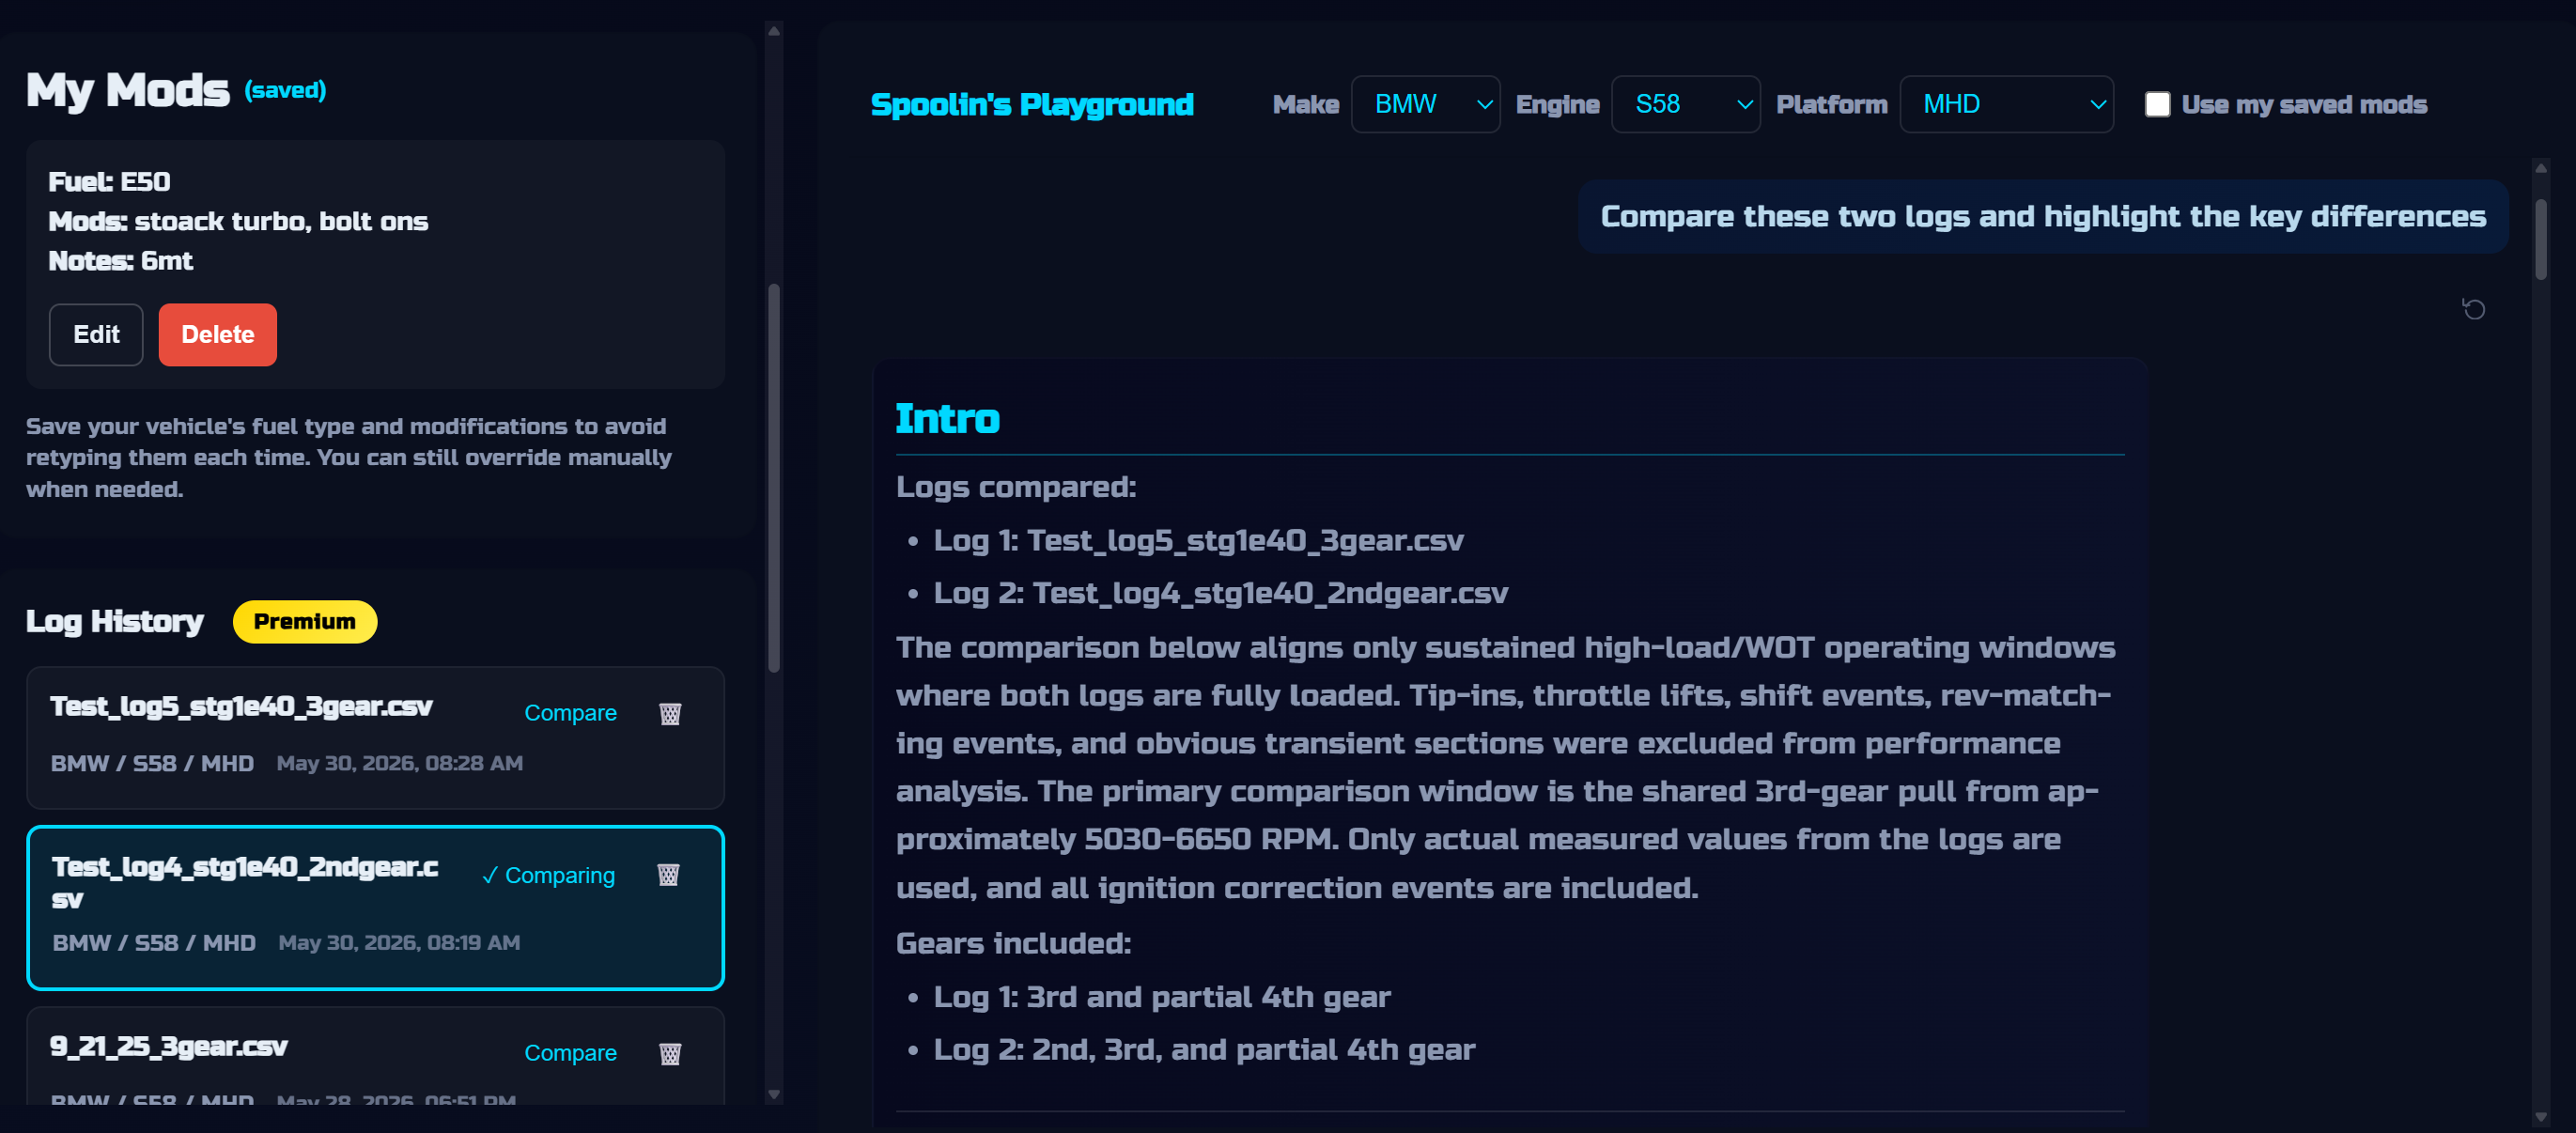
Task: Select the 9_21_25_3gear.csv log entry name
Action: (x=168, y=1046)
